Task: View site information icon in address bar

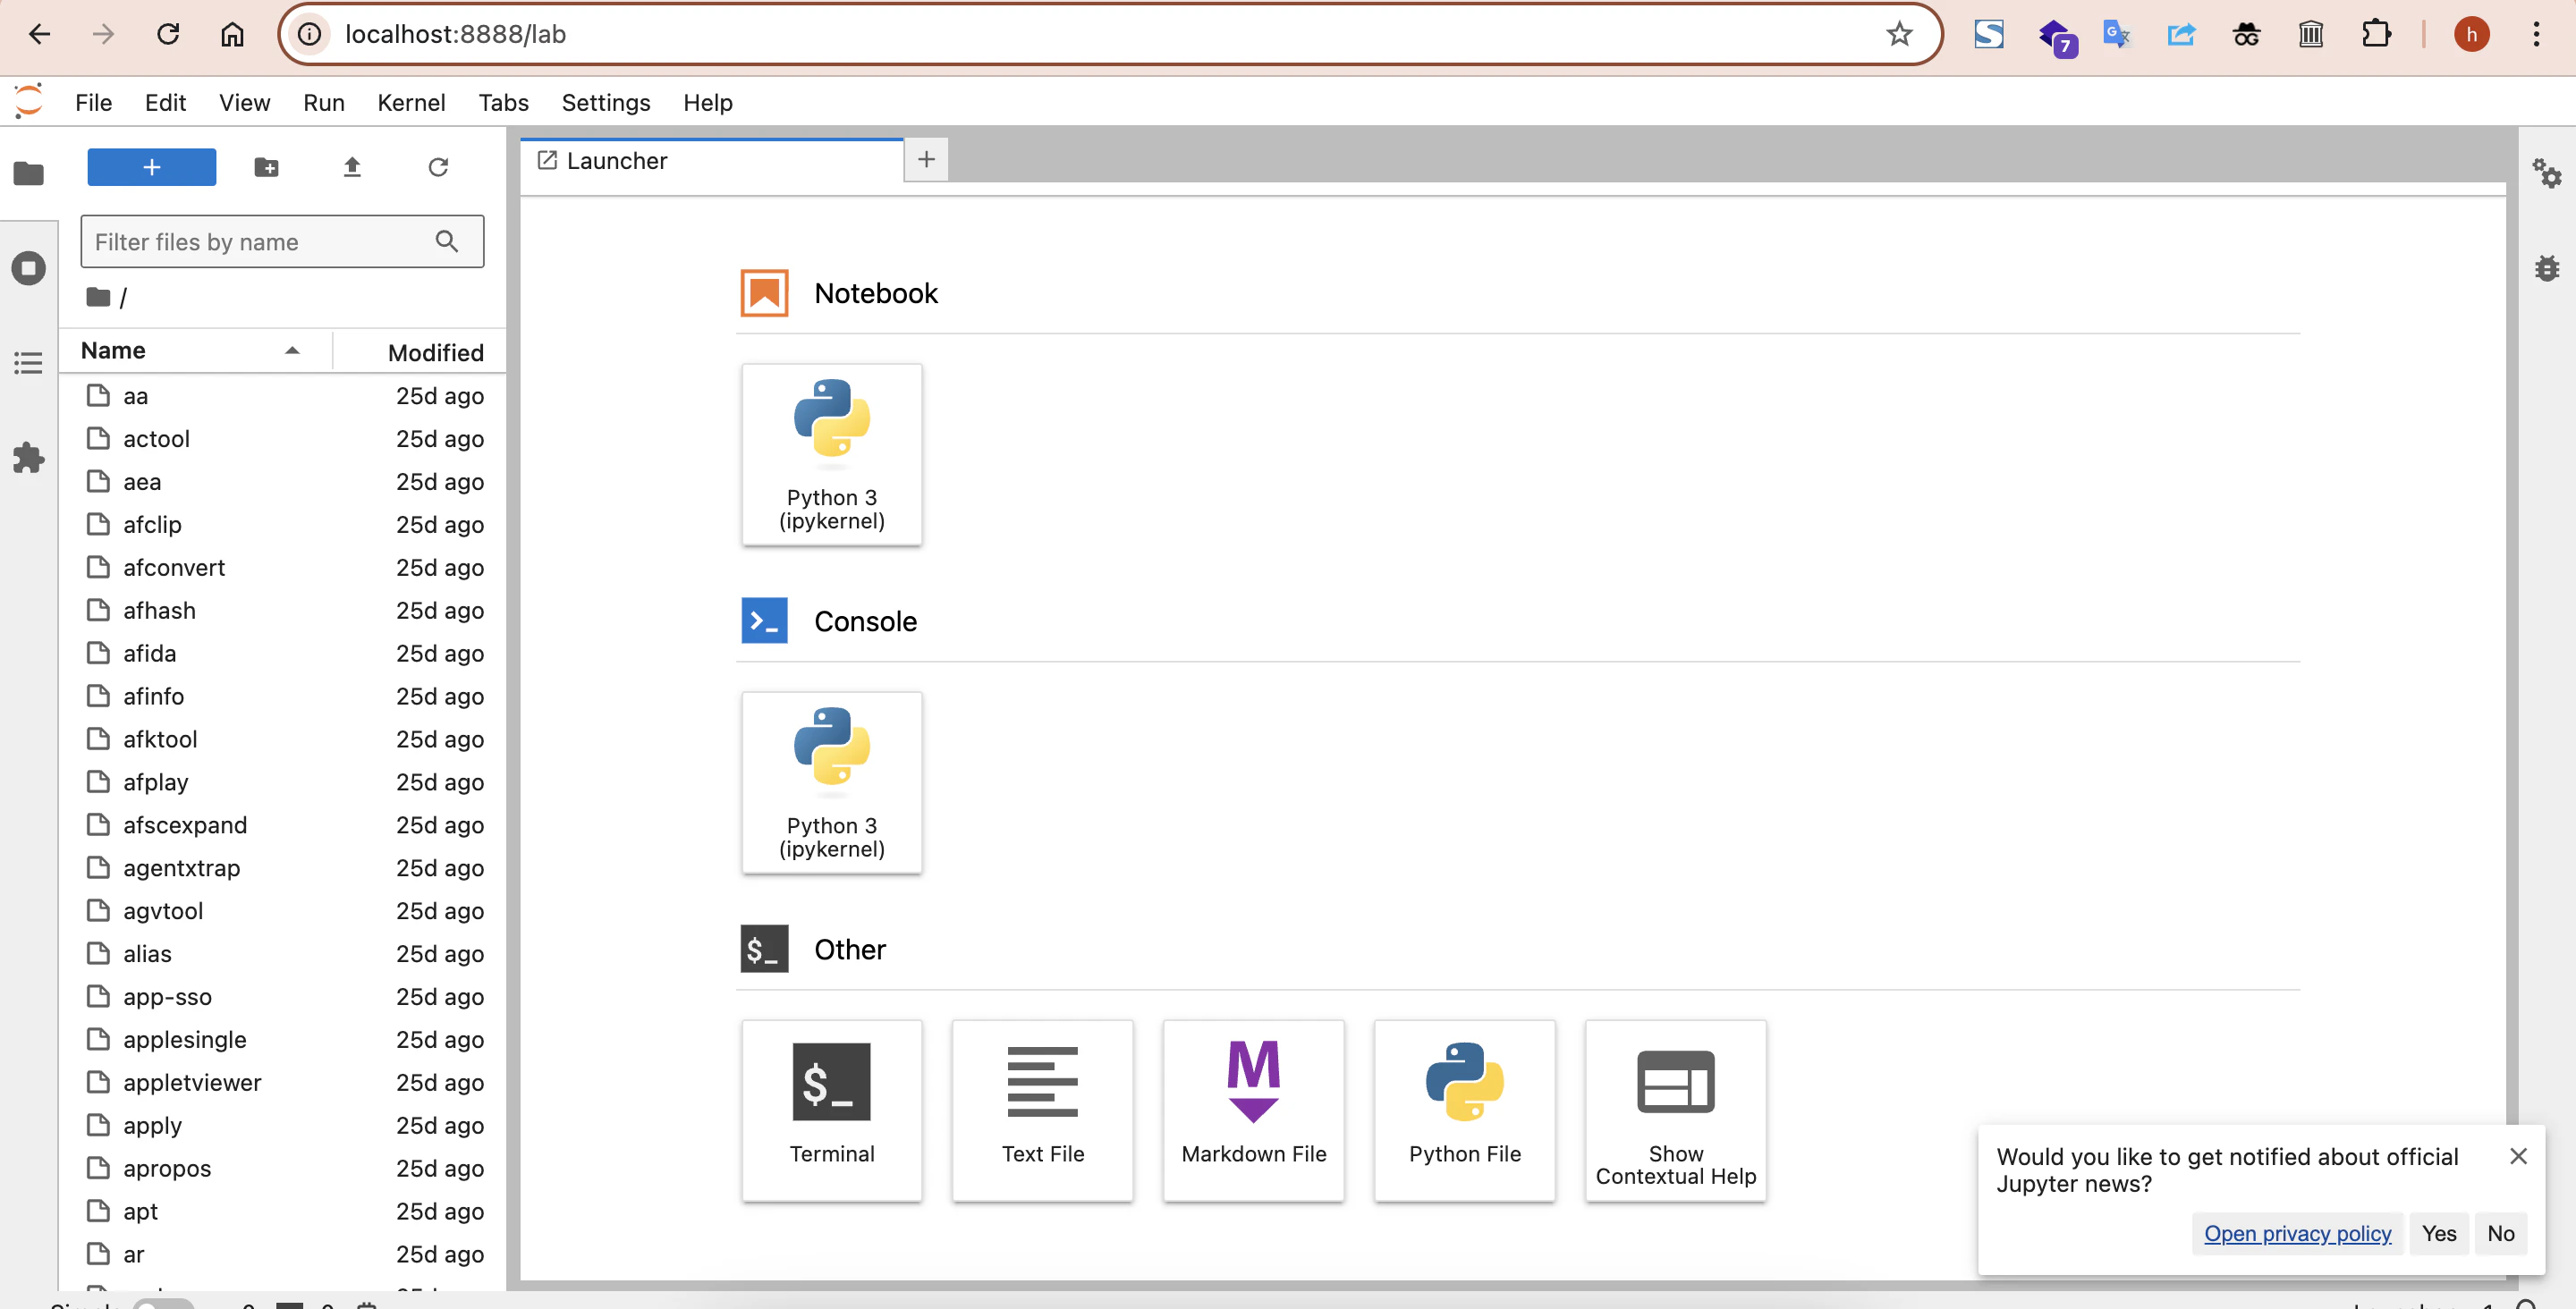Action: point(310,34)
